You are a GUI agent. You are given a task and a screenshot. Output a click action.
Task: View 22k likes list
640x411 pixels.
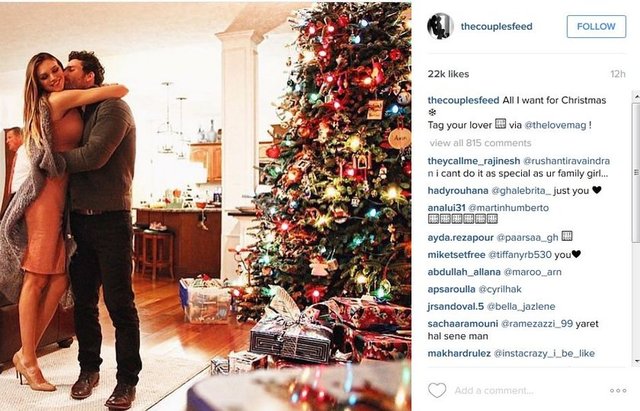point(448,74)
